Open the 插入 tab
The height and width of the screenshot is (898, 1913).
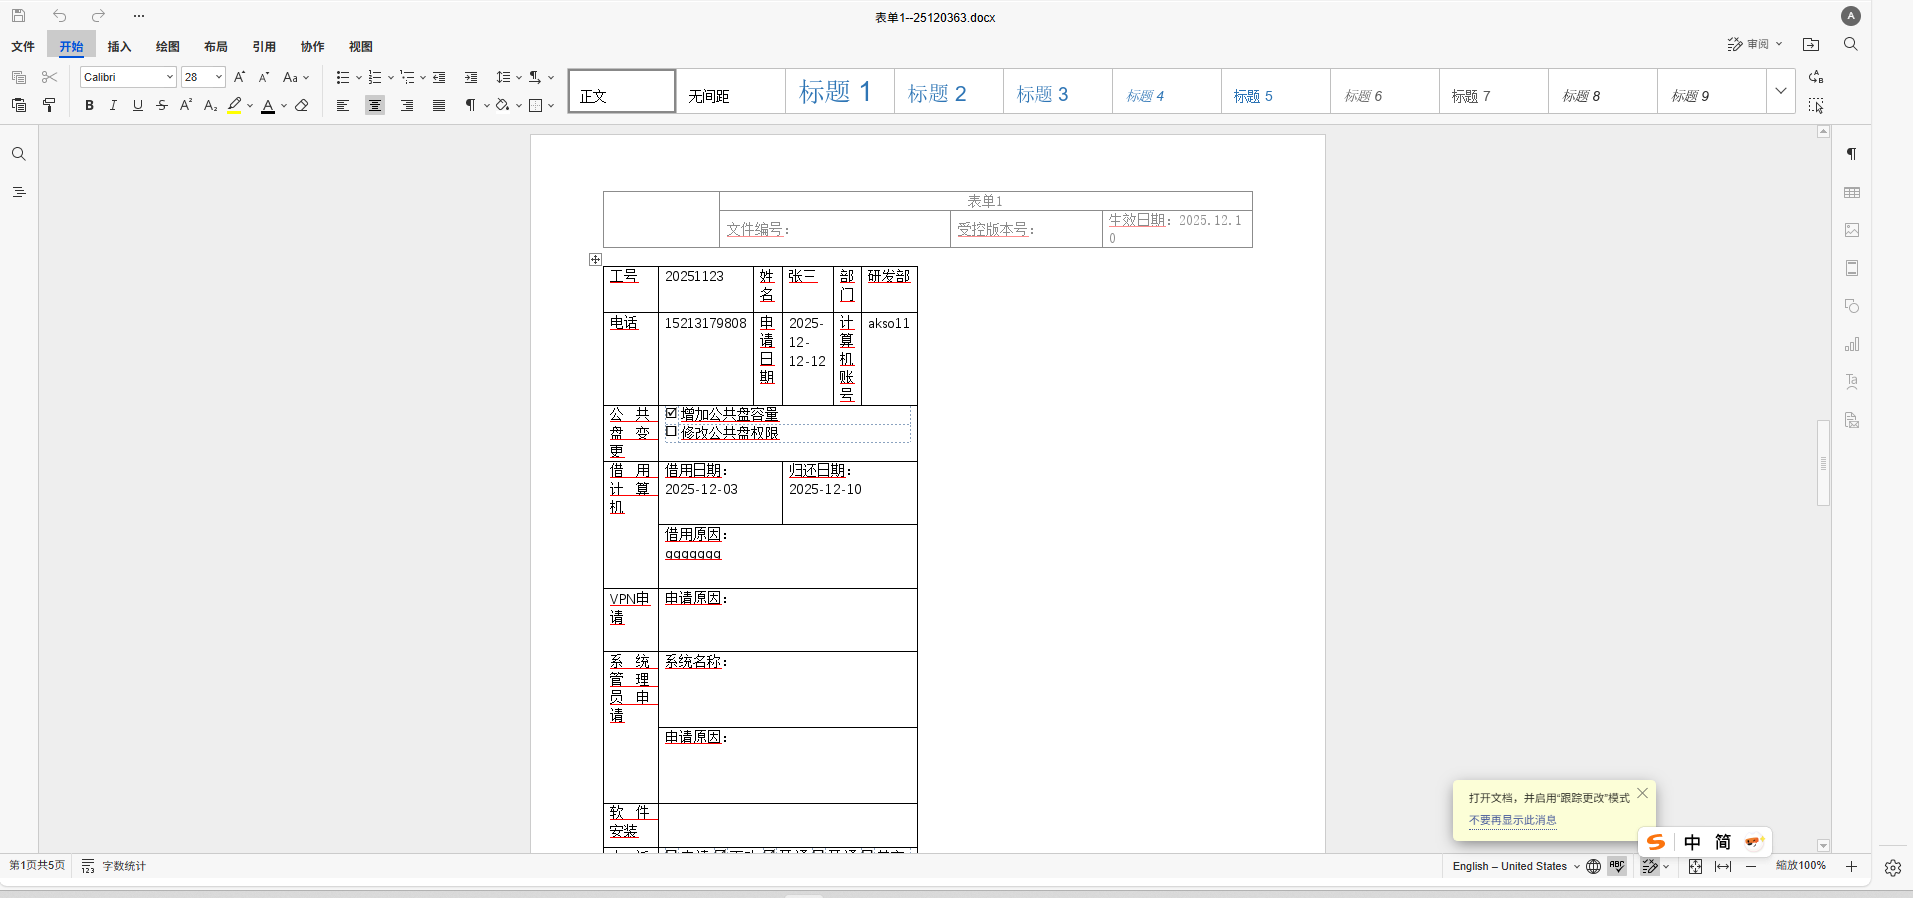click(x=119, y=46)
